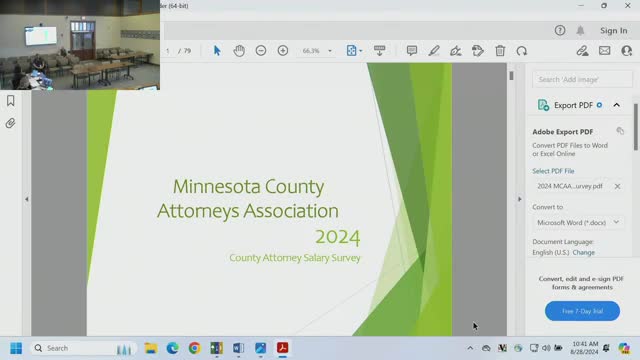
Task: Click the taskbar clock showing 10:41 AM
Action: pos(585,348)
